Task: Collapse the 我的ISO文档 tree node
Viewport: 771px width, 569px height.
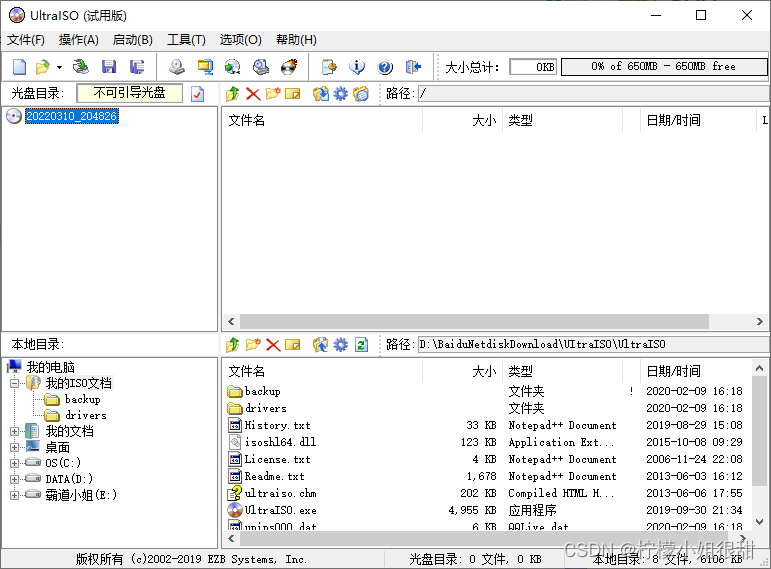Action: (15, 383)
